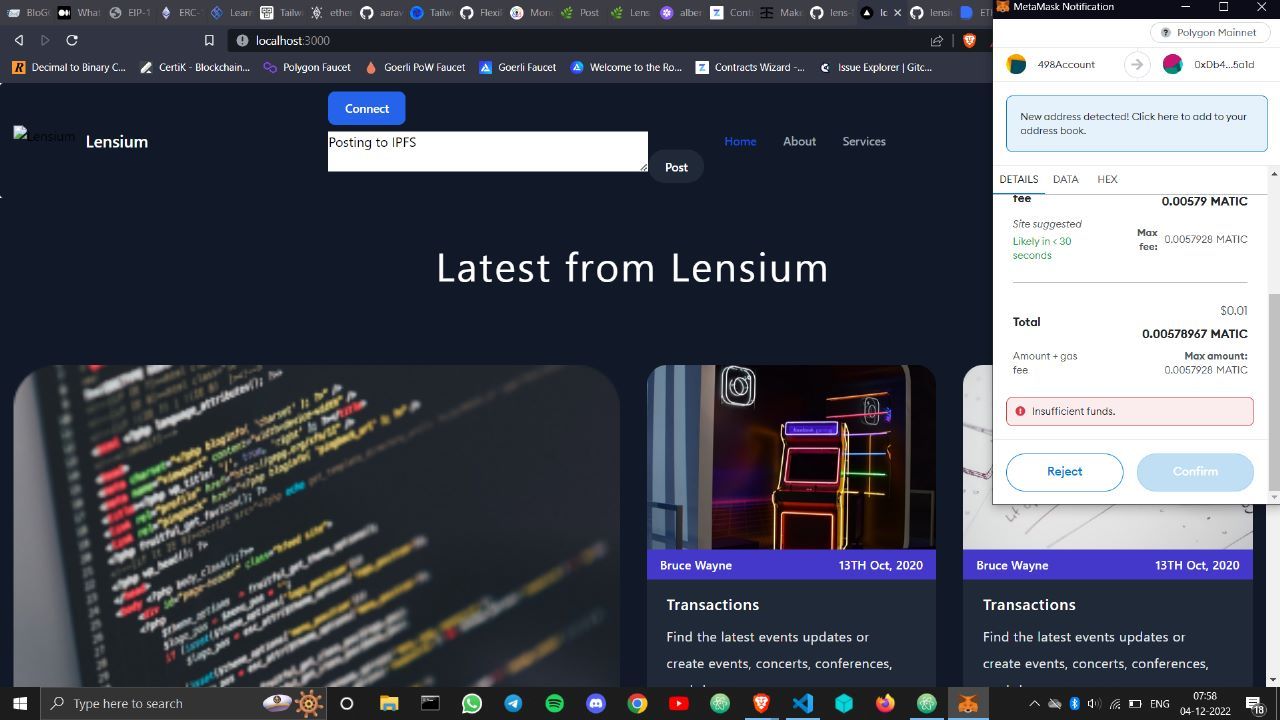Click the Bluetooth tray icon
Screen dimensions: 1280x720
[x=1074, y=703]
